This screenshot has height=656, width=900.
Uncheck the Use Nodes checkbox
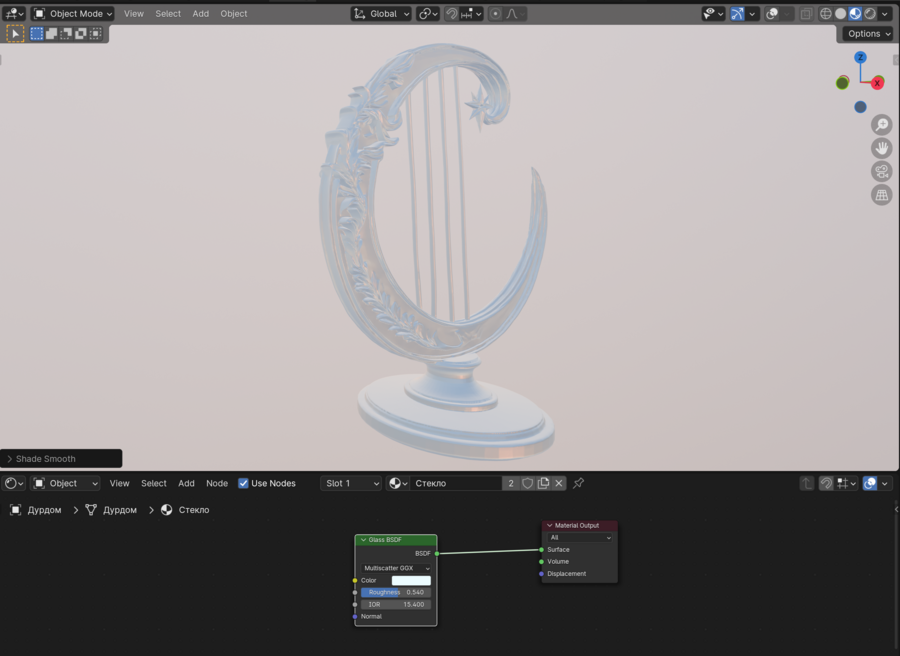243,483
